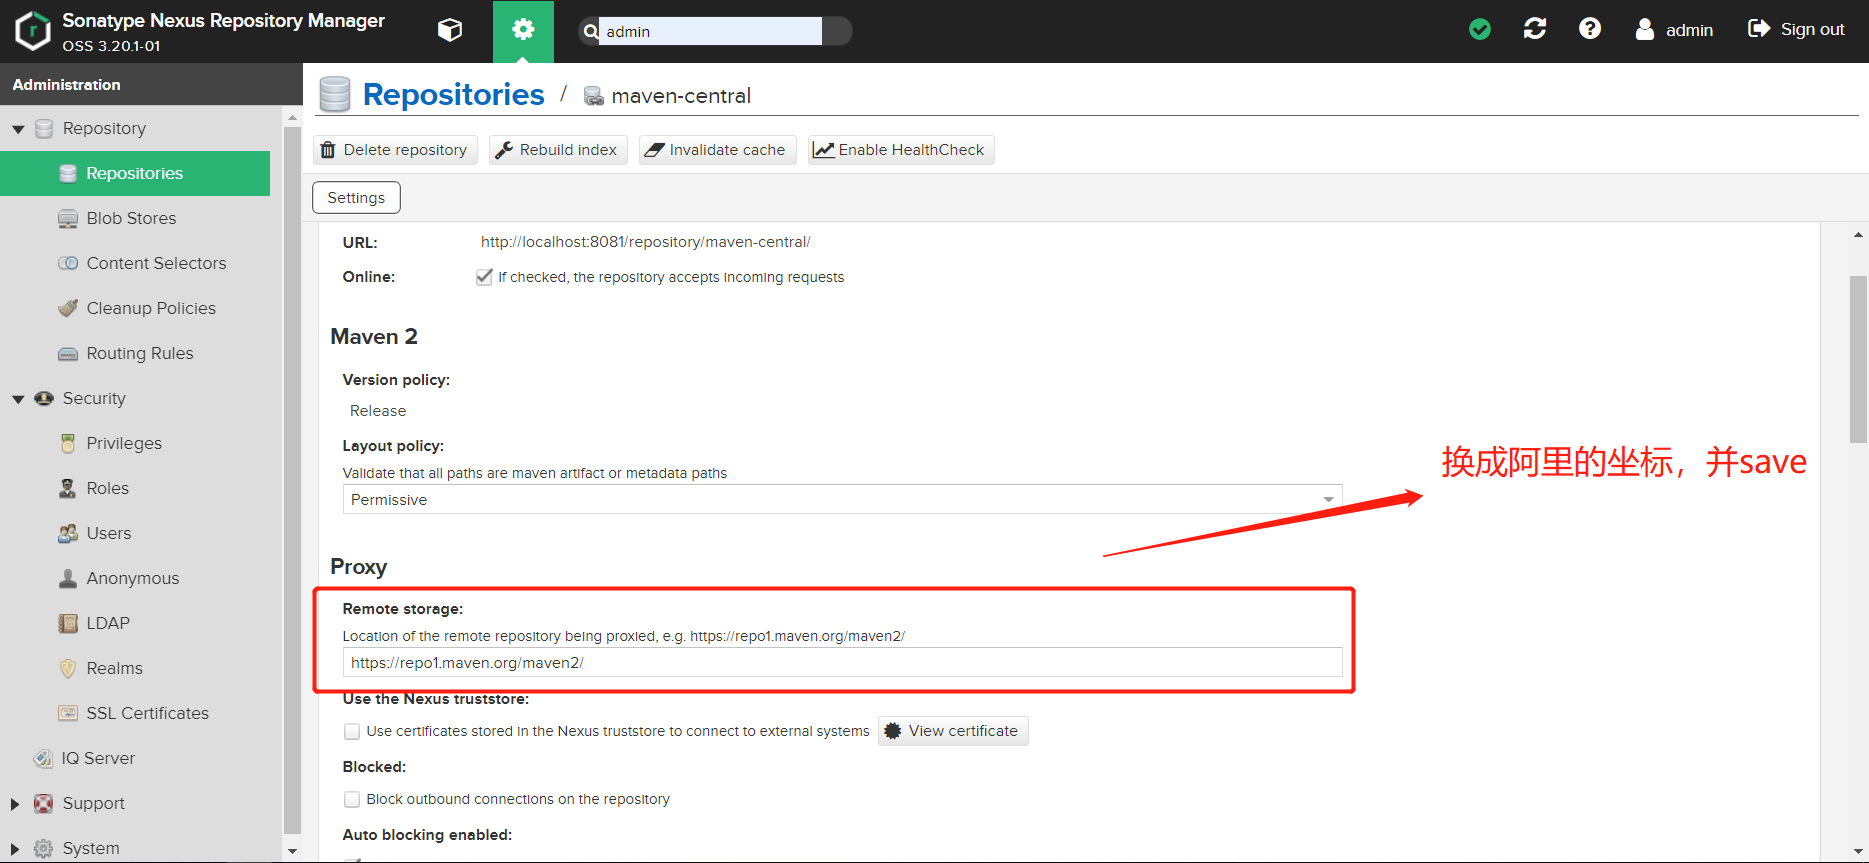The height and width of the screenshot is (863, 1869).
Task: Open SSL Certificates in the sidebar
Action: [148, 713]
